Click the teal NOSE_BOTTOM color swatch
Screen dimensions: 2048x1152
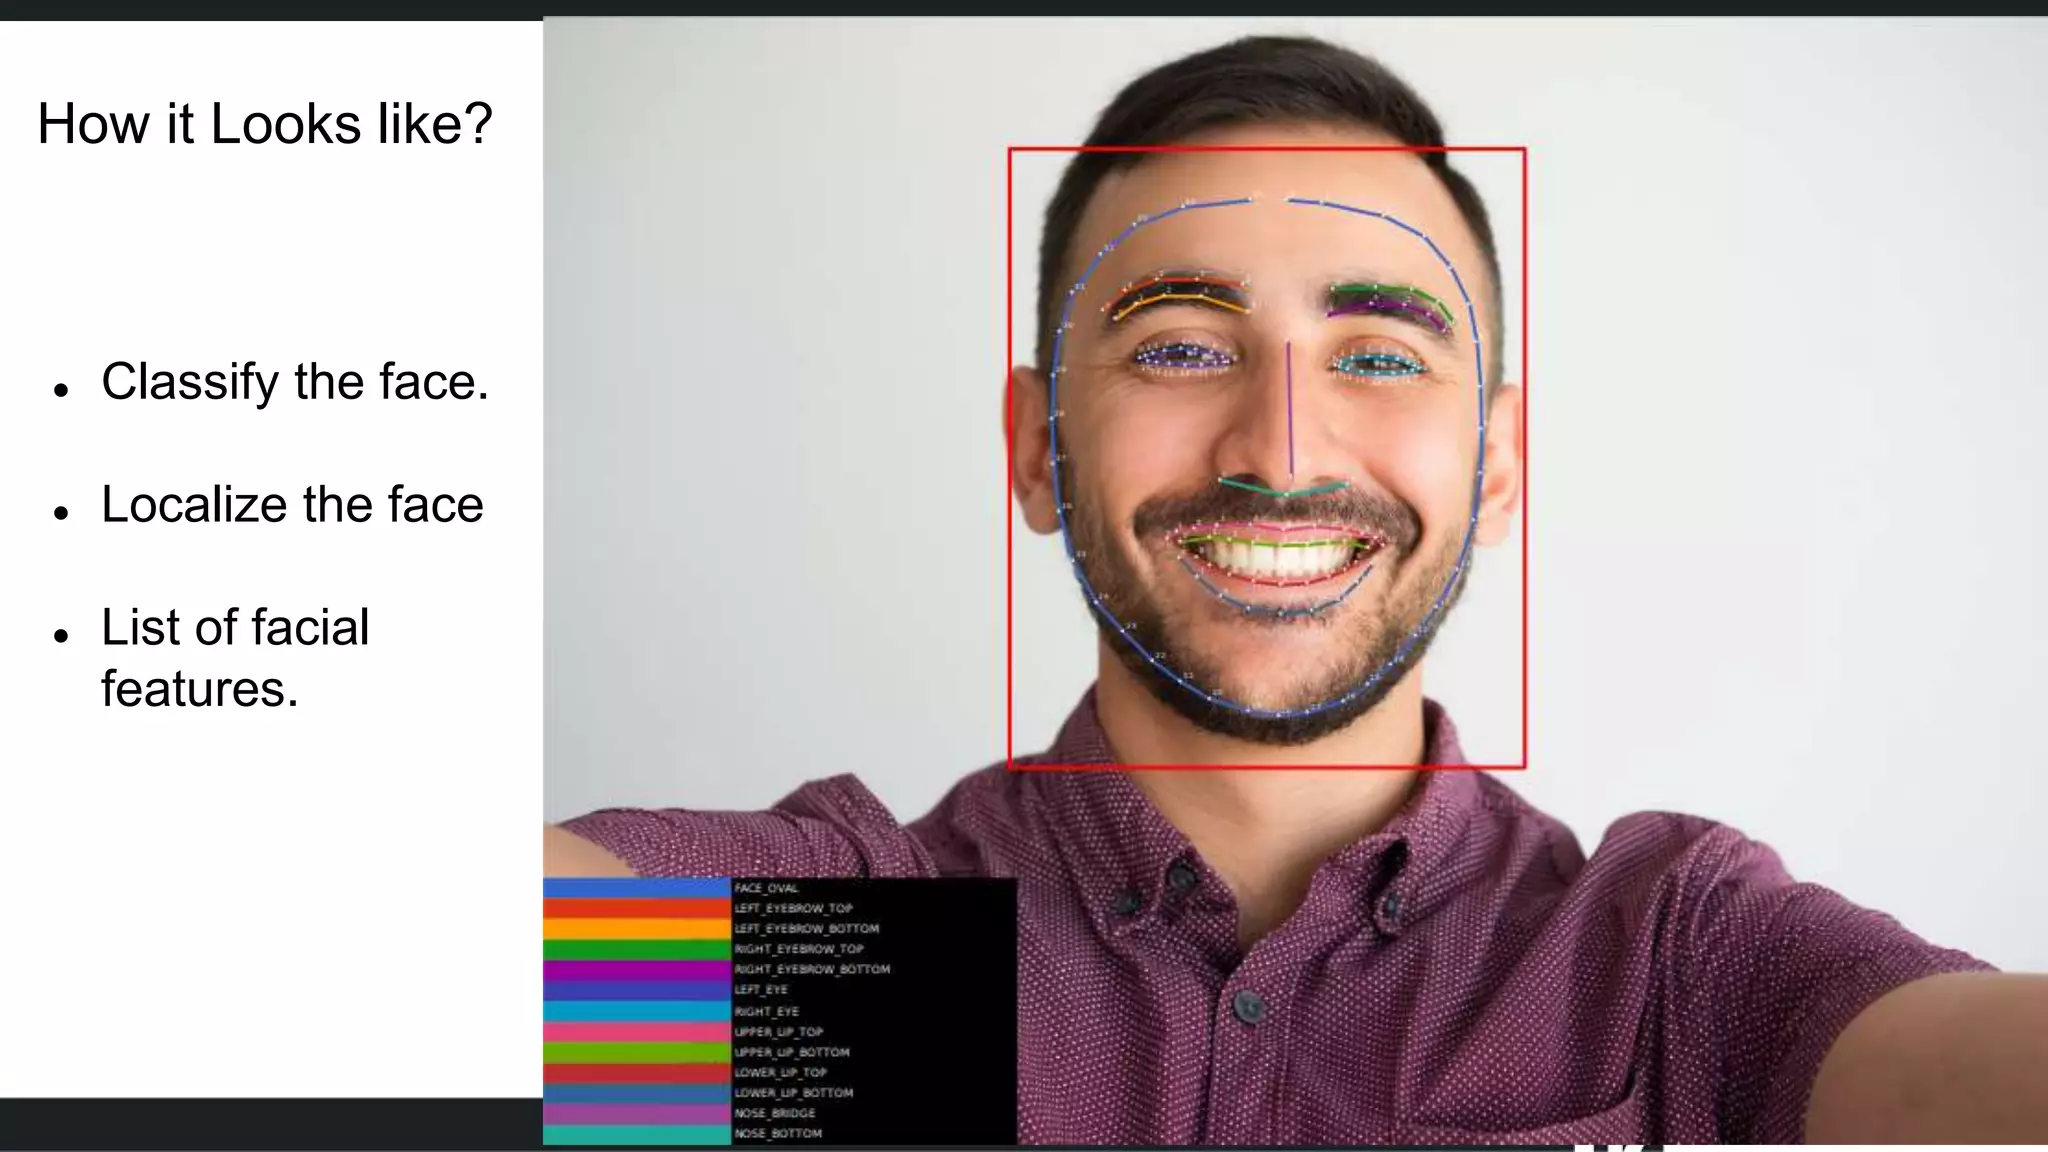637,1134
